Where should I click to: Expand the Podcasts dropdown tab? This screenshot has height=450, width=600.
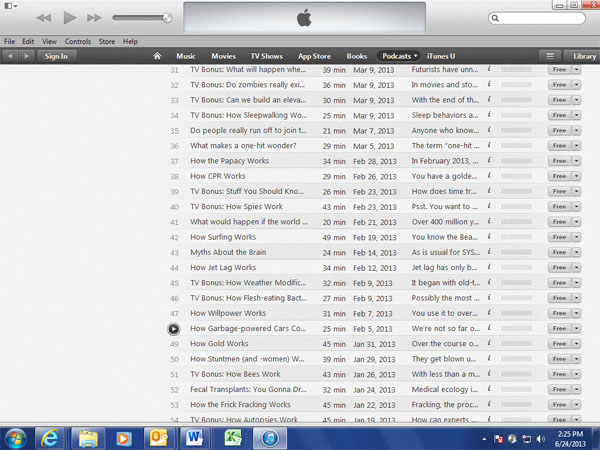(399, 56)
